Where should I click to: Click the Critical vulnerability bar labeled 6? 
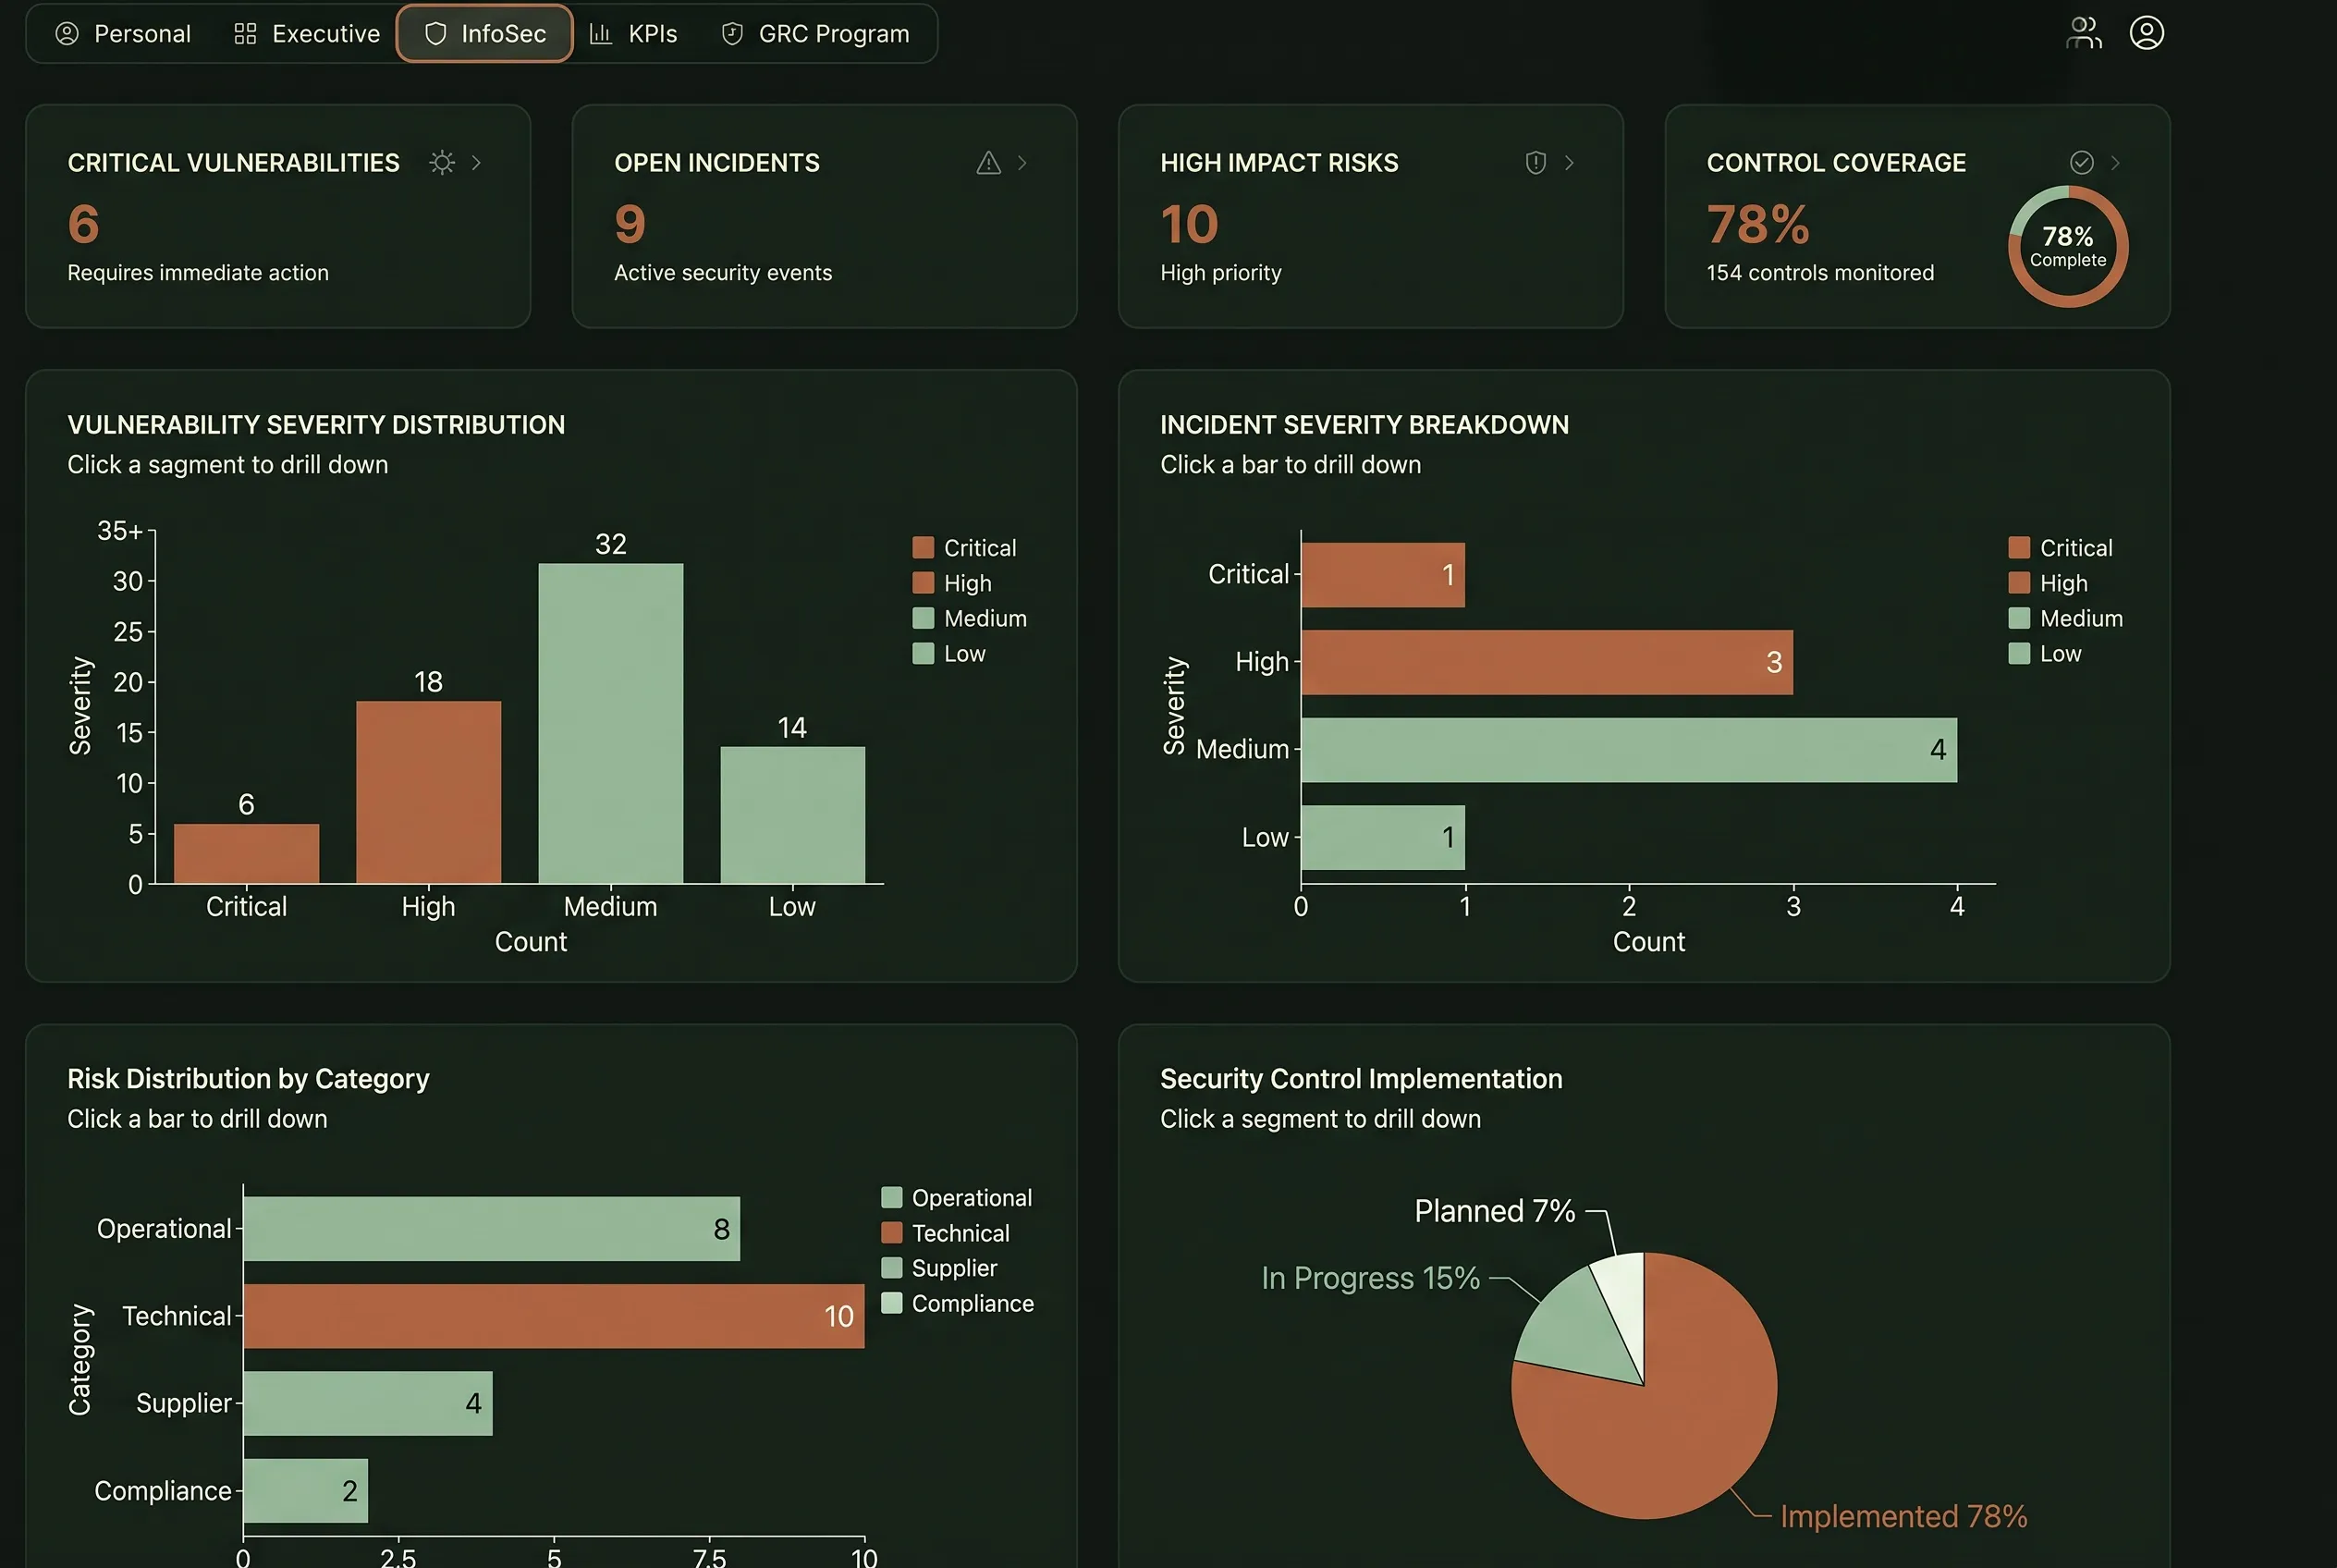coord(247,853)
